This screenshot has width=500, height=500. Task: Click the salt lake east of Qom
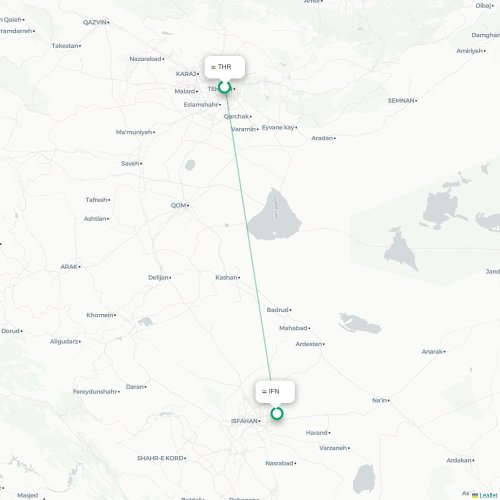coord(275,216)
